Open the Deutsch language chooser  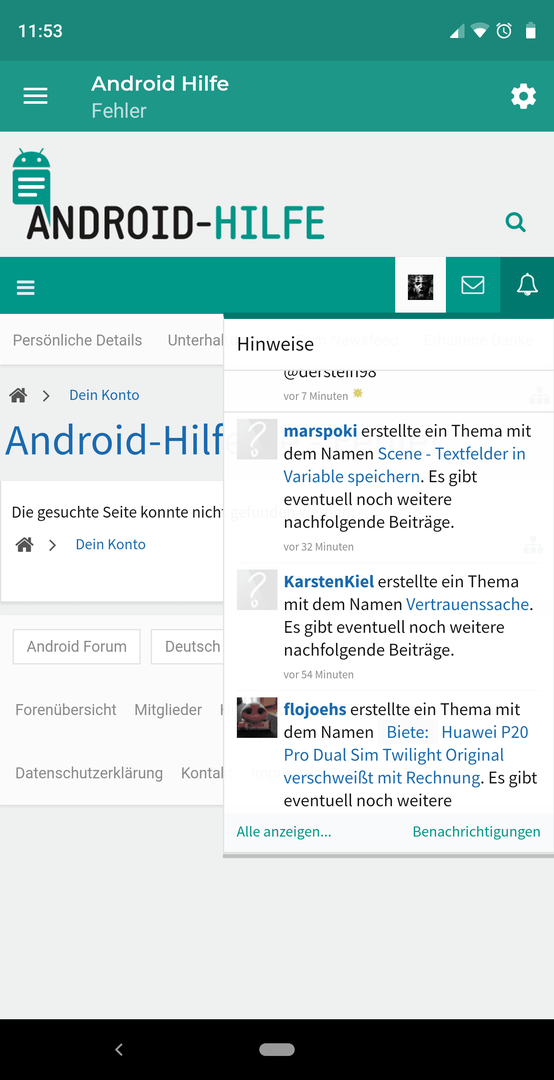pyautogui.click(x=187, y=647)
